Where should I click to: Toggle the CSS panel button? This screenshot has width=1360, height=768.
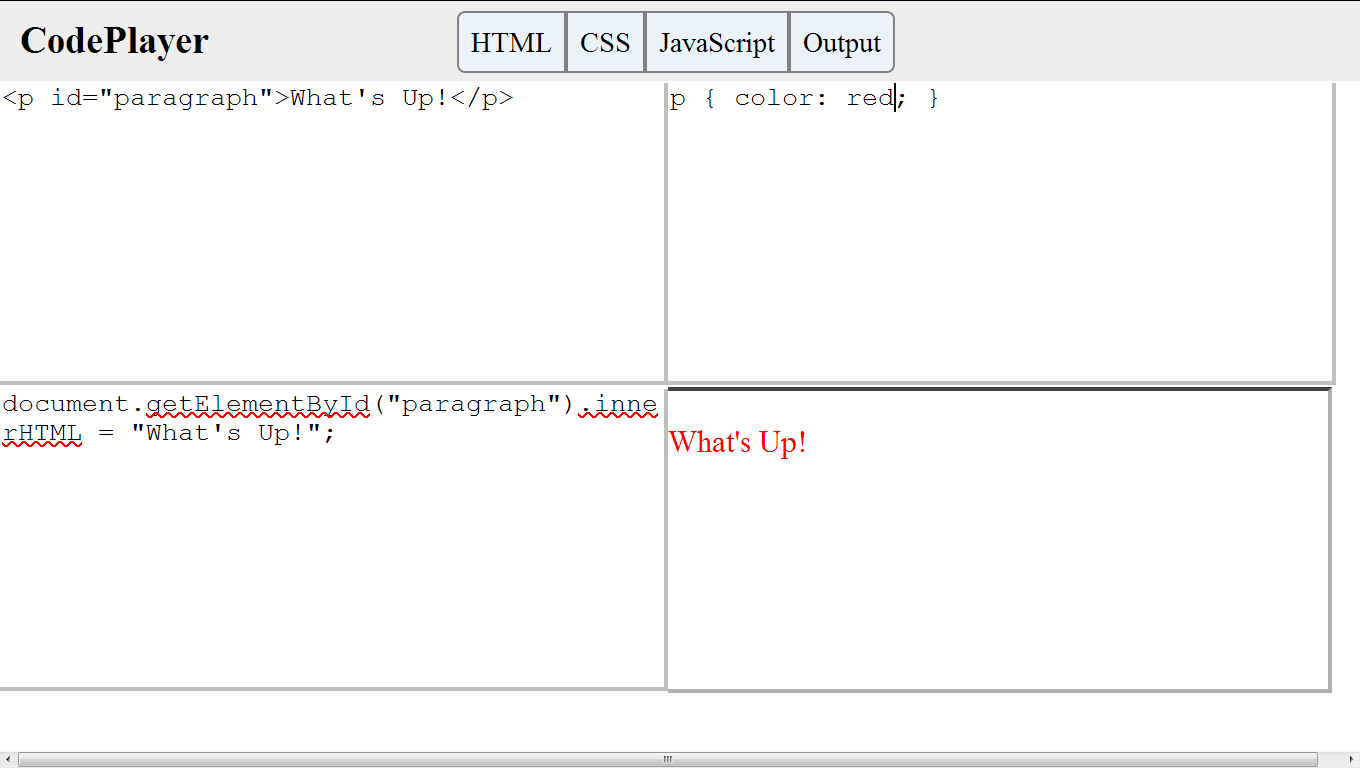pyautogui.click(x=605, y=43)
